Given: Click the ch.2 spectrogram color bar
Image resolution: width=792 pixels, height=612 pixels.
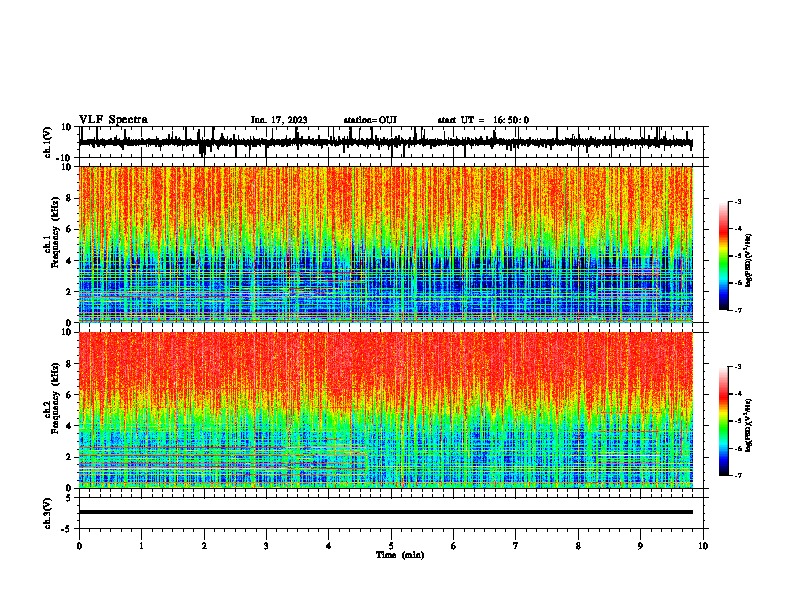Looking at the screenshot, I should (724, 421).
